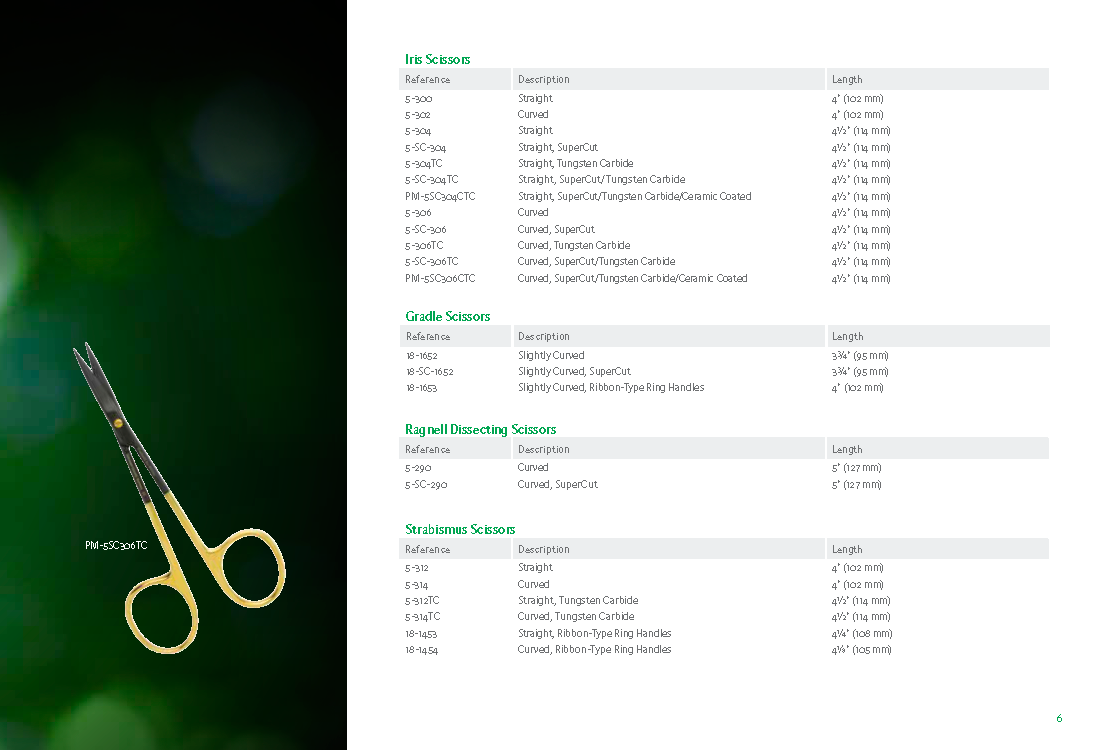Screen dimensions: 1100x750
Task: Select the Ragnell Dissecting Scissors heading
Action: click(480, 429)
